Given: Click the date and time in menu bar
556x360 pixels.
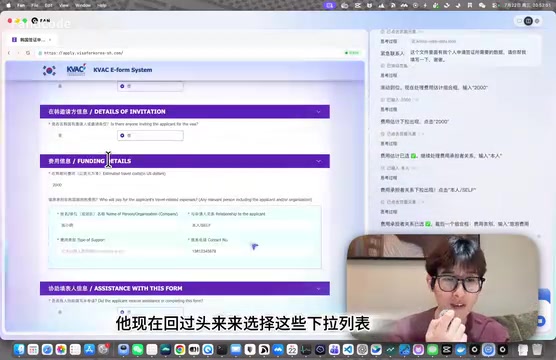Looking at the screenshot, I should click(x=527, y=5).
